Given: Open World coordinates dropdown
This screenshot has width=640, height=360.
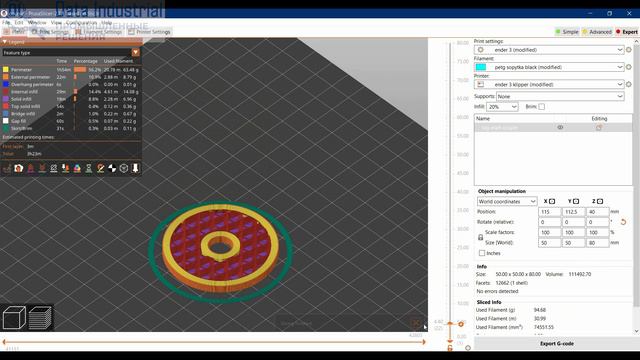Looking at the screenshot, I should click(507, 201).
